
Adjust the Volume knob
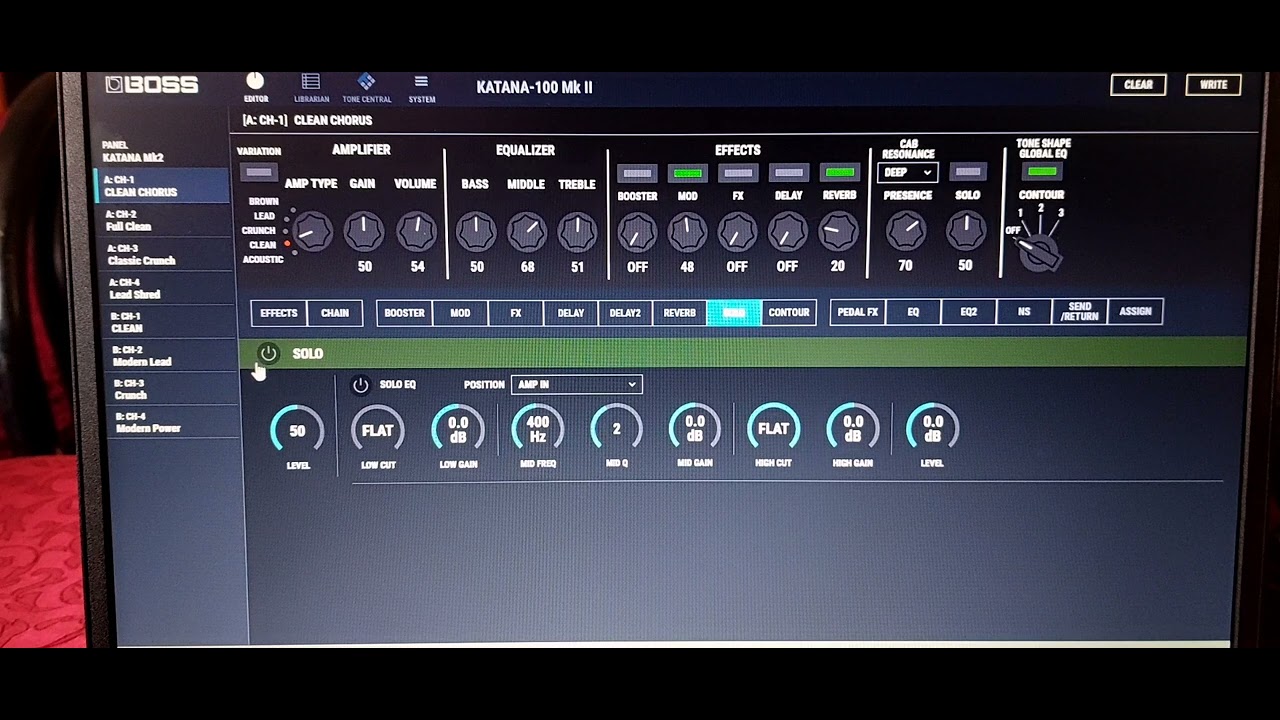(416, 232)
